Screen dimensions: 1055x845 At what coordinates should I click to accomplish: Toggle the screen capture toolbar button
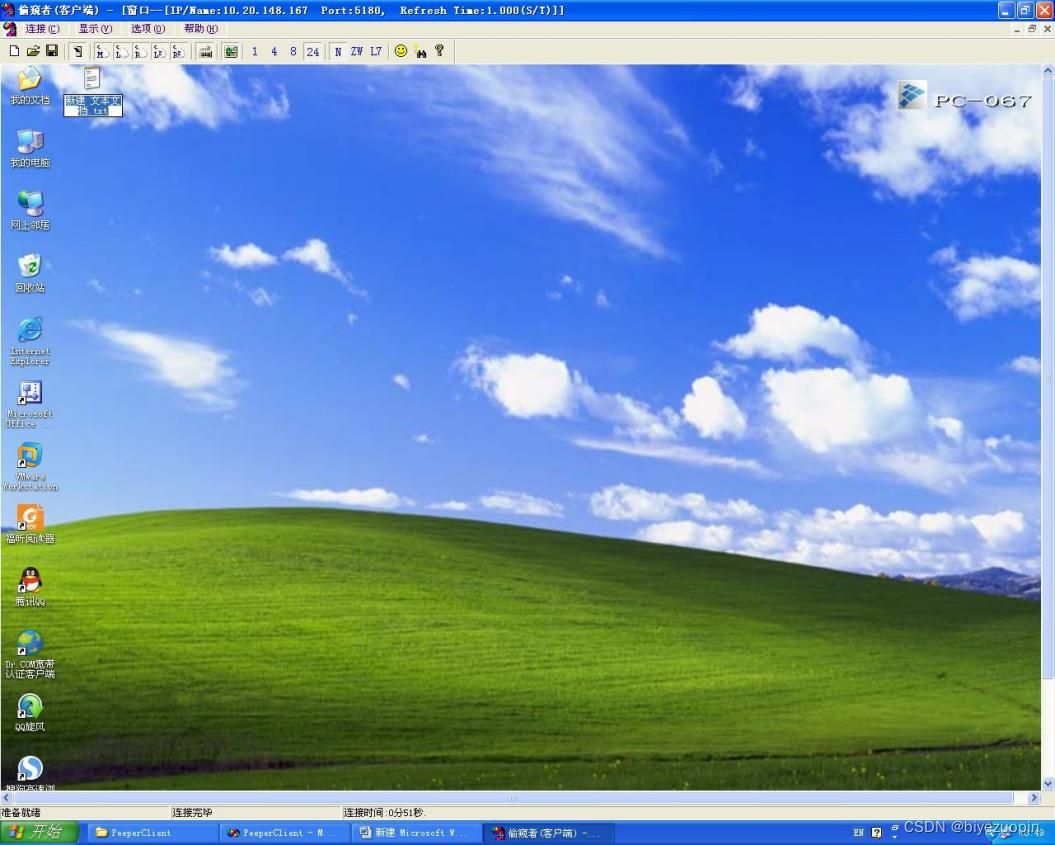coord(78,51)
